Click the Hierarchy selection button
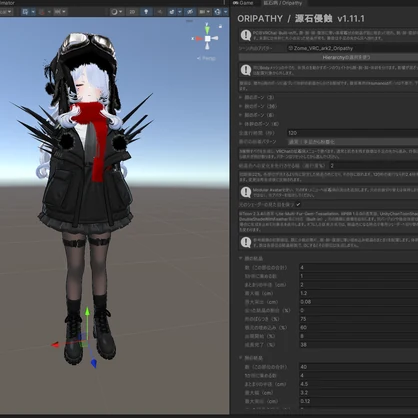The height and width of the screenshot is (418, 418). tap(328, 57)
